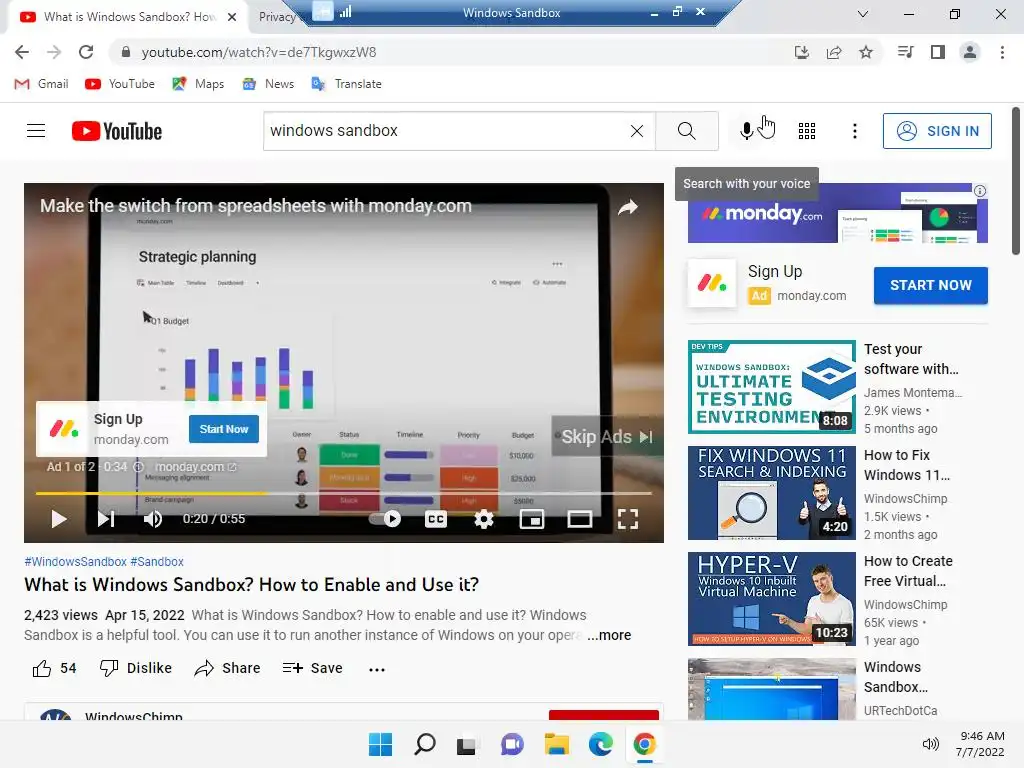The image size is (1024, 768).
Task: Open the YouTube bookmark
Action: pos(120,84)
